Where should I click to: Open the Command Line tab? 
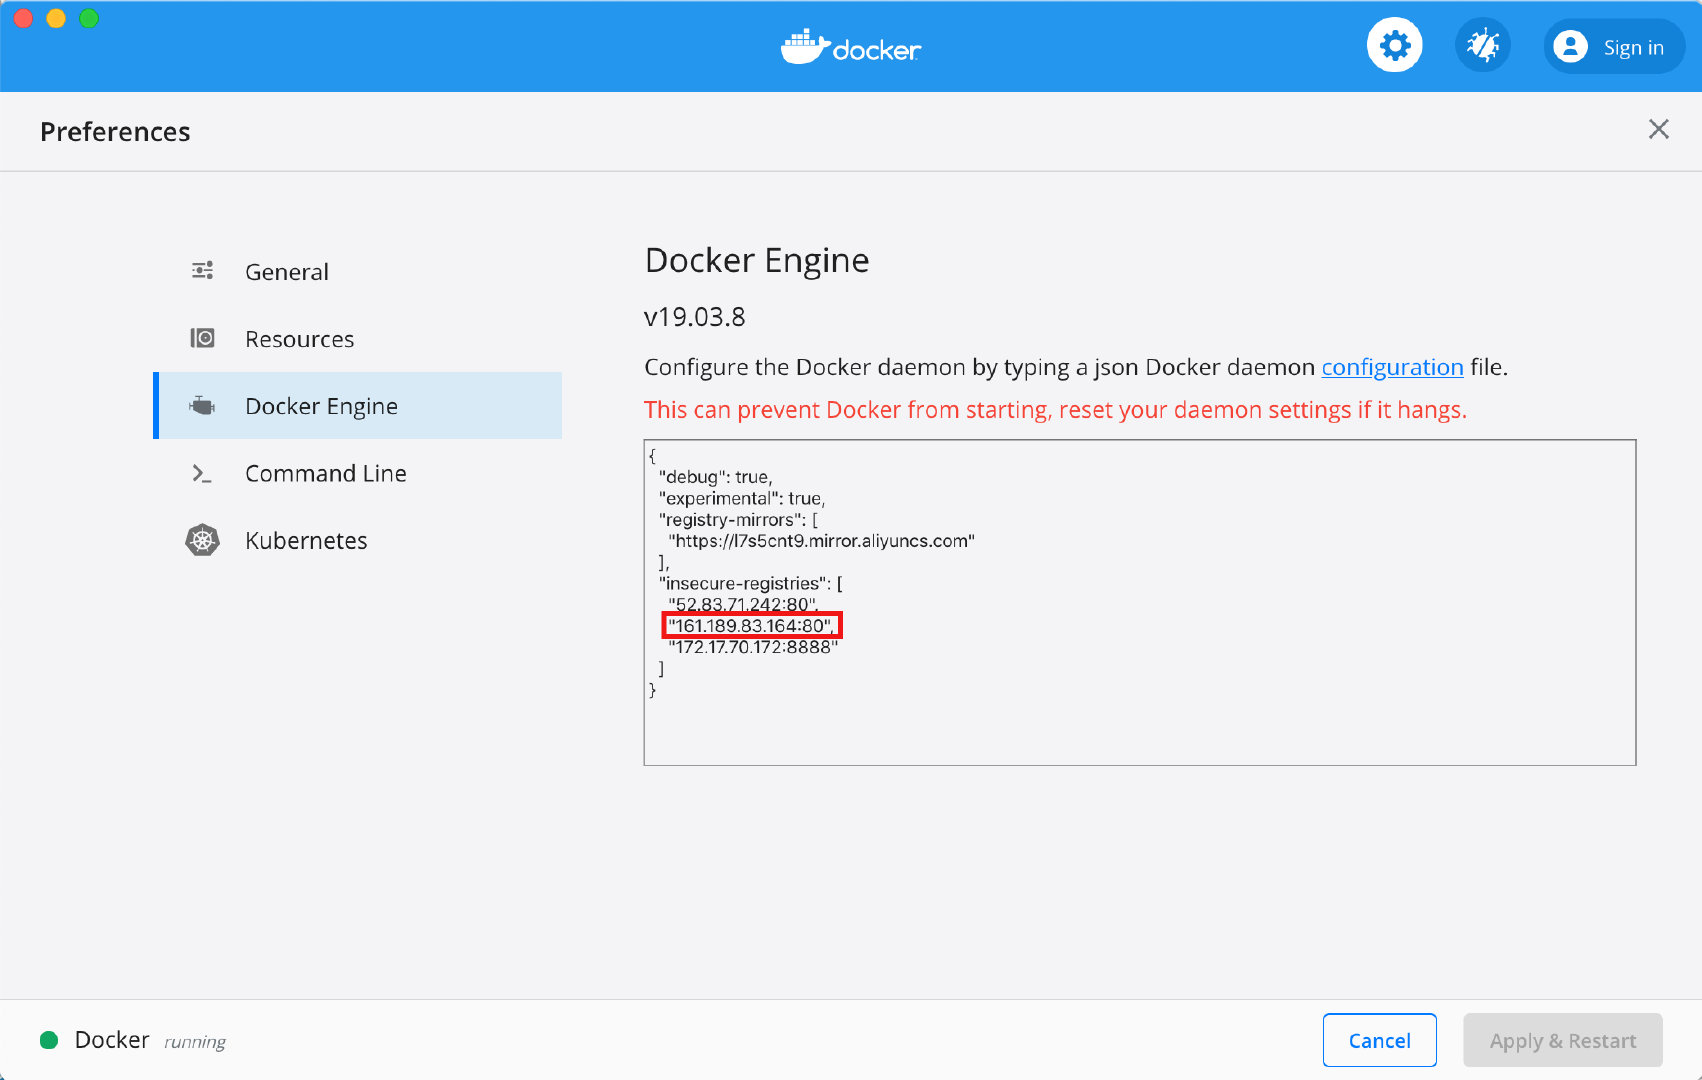coord(358,473)
